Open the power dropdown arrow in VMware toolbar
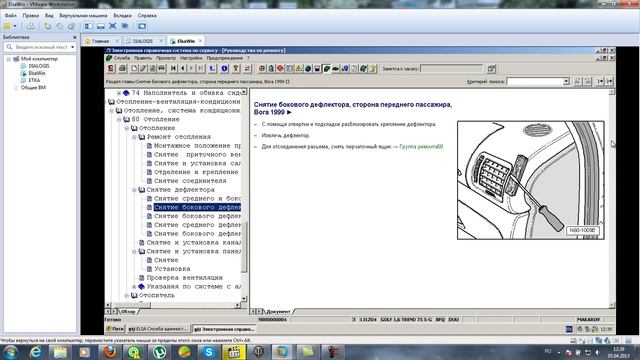Viewport: 640px width, 360px height. (15, 26)
